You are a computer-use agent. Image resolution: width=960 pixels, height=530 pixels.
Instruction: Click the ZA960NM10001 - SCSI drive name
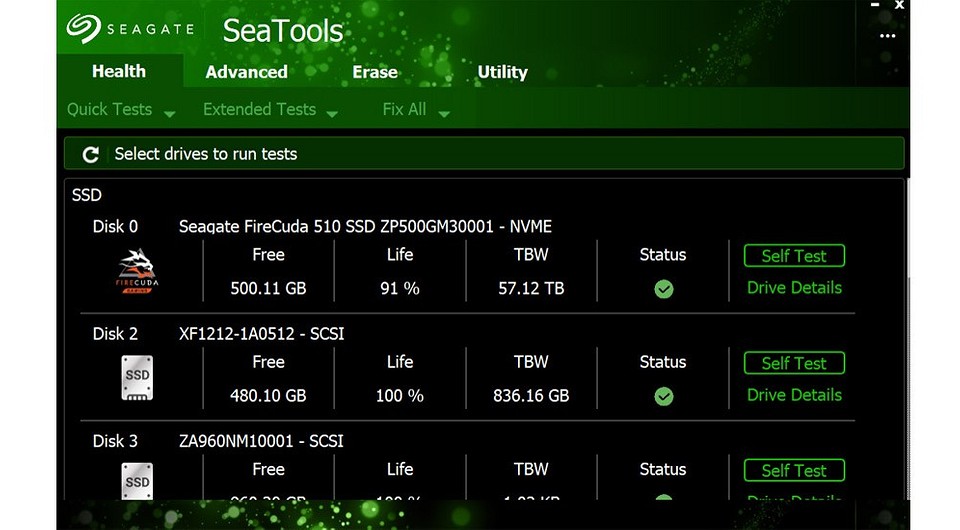(x=261, y=441)
